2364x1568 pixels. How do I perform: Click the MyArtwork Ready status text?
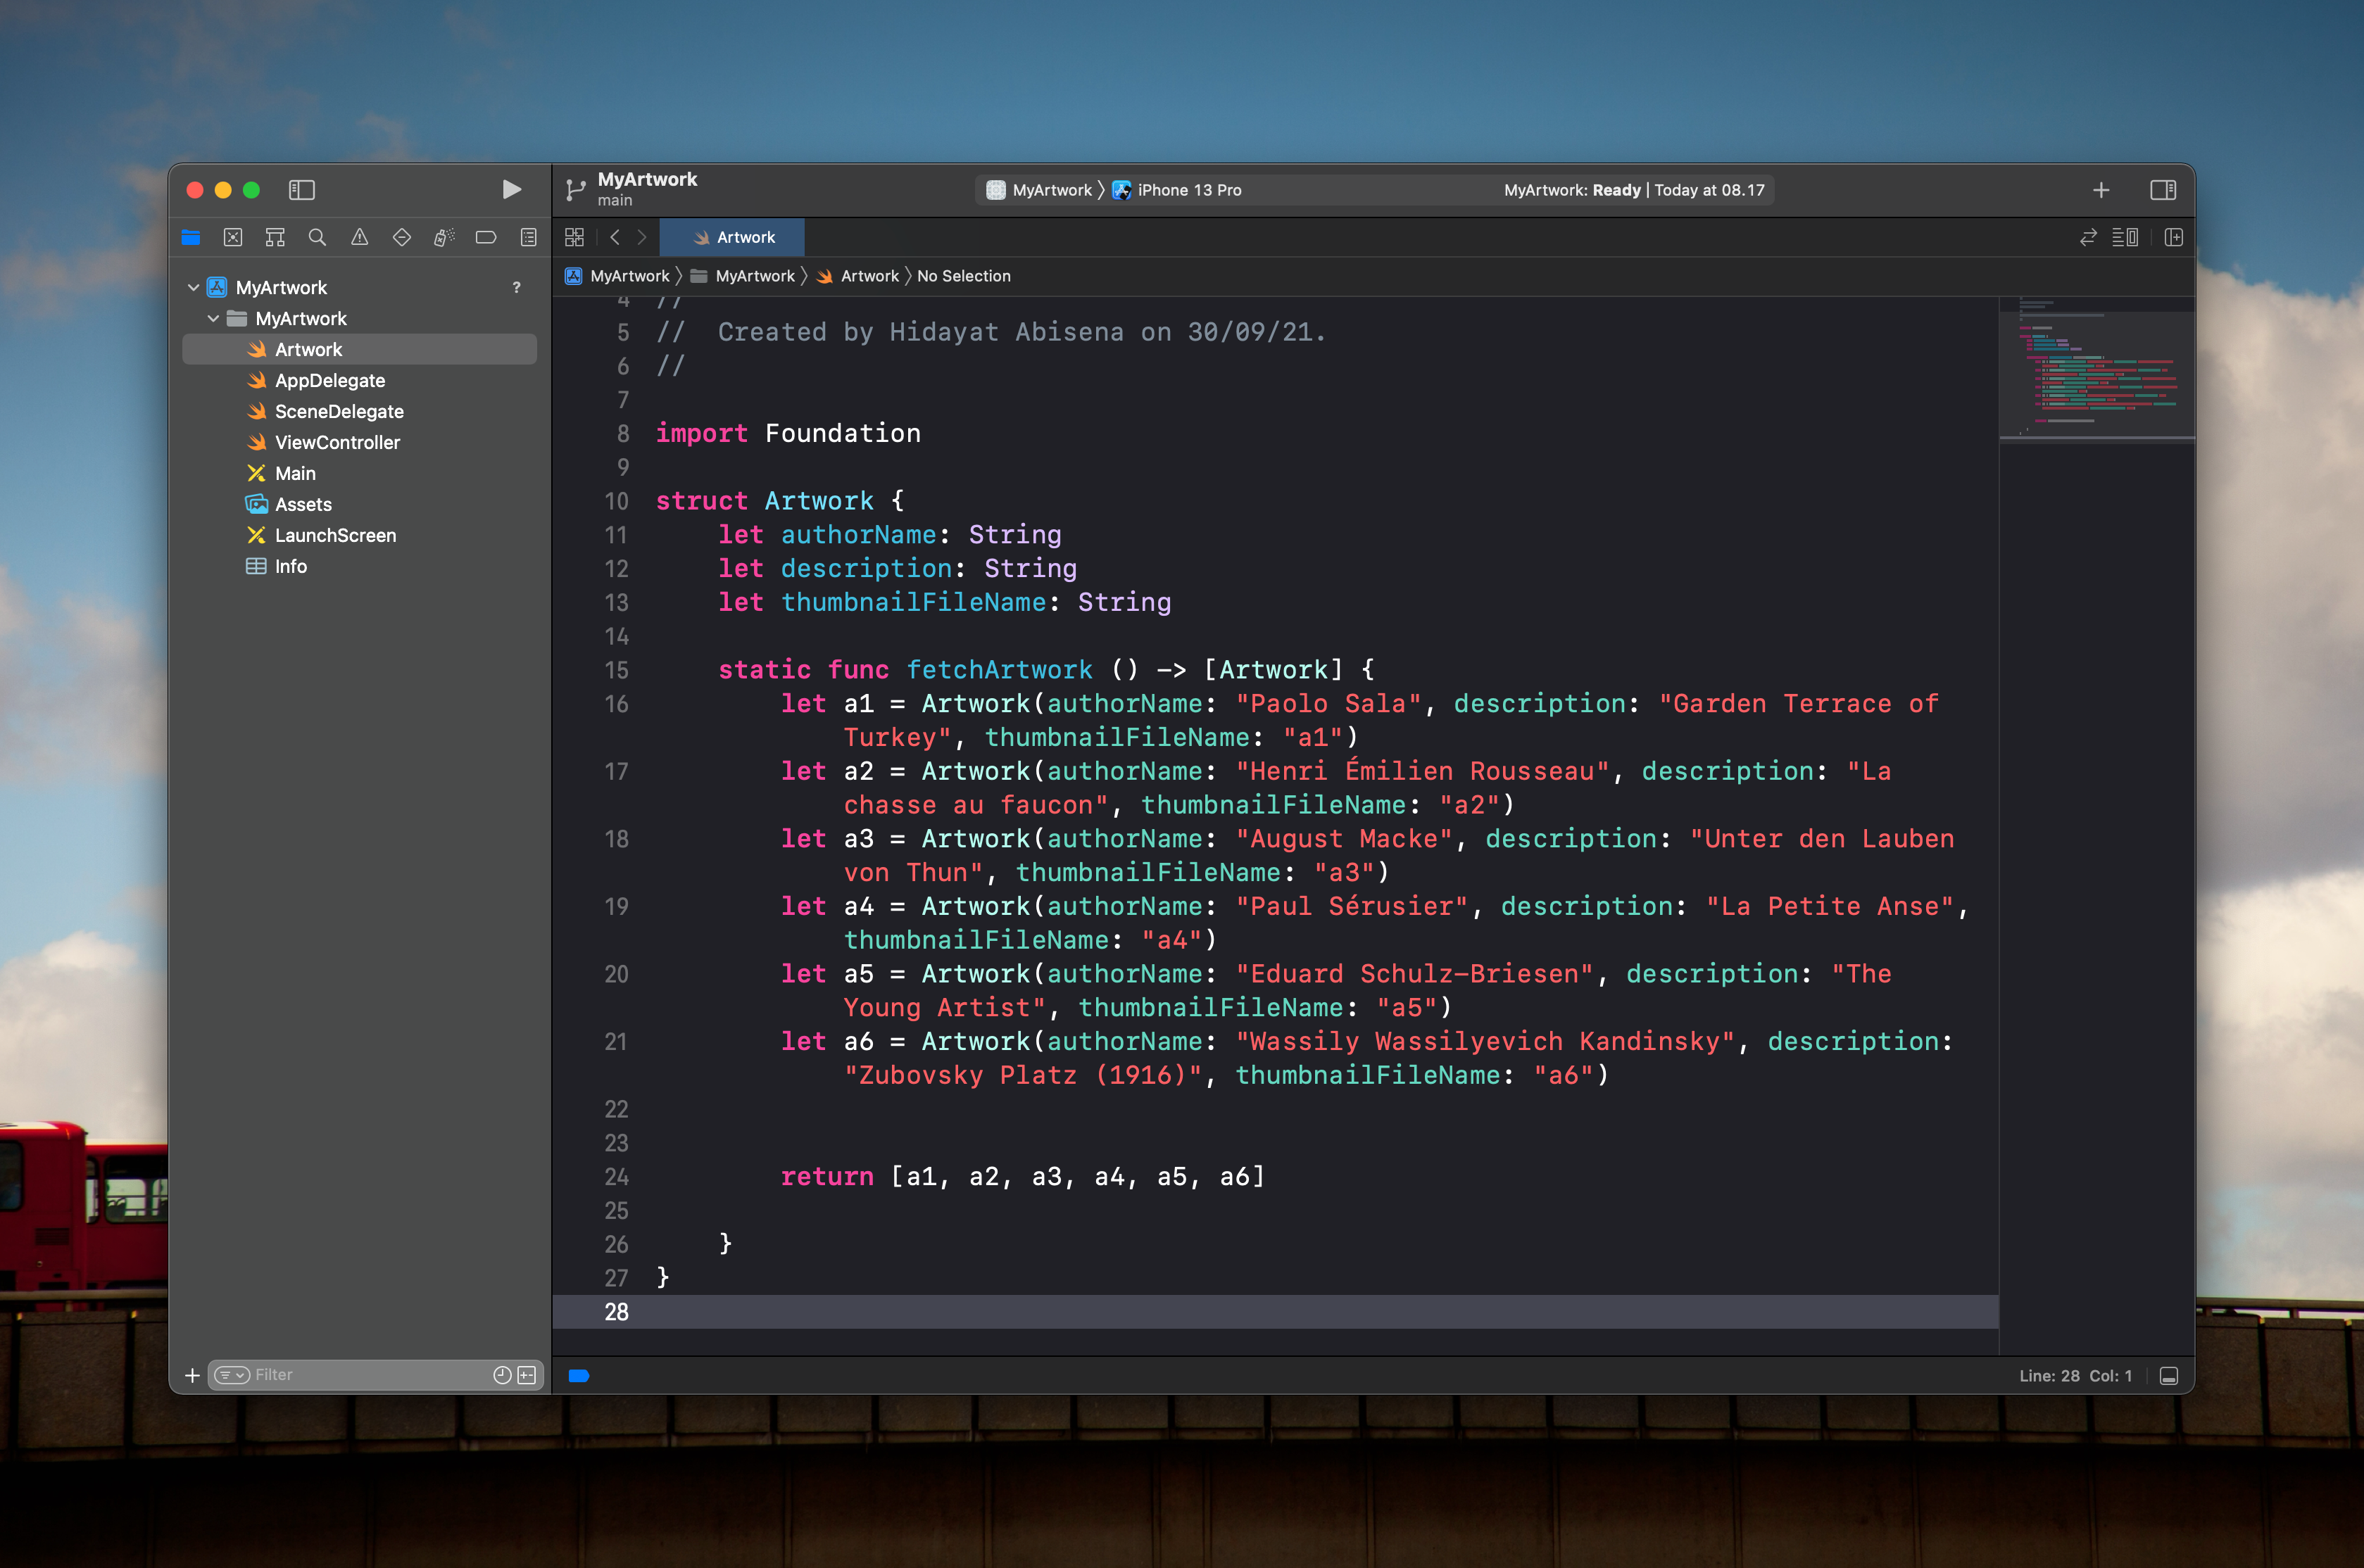point(1634,190)
